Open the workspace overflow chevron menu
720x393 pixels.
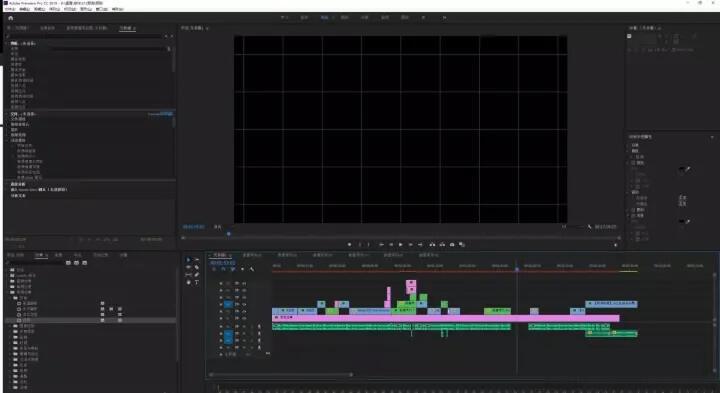click(x=444, y=17)
